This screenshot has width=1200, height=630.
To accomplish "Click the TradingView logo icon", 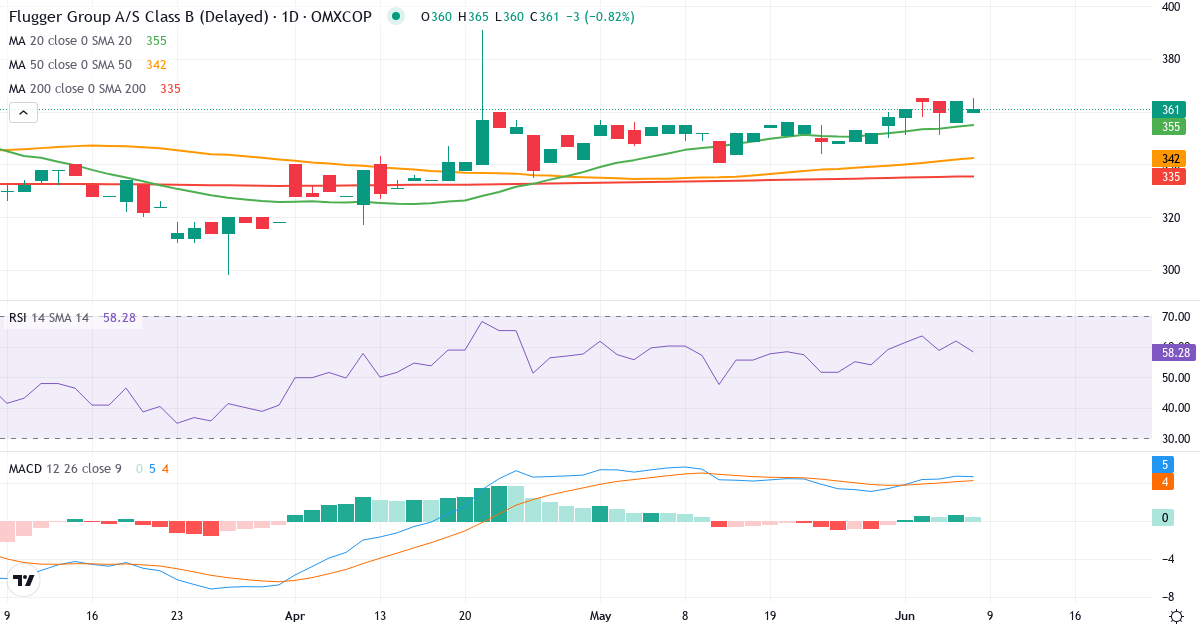I will point(25,579).
